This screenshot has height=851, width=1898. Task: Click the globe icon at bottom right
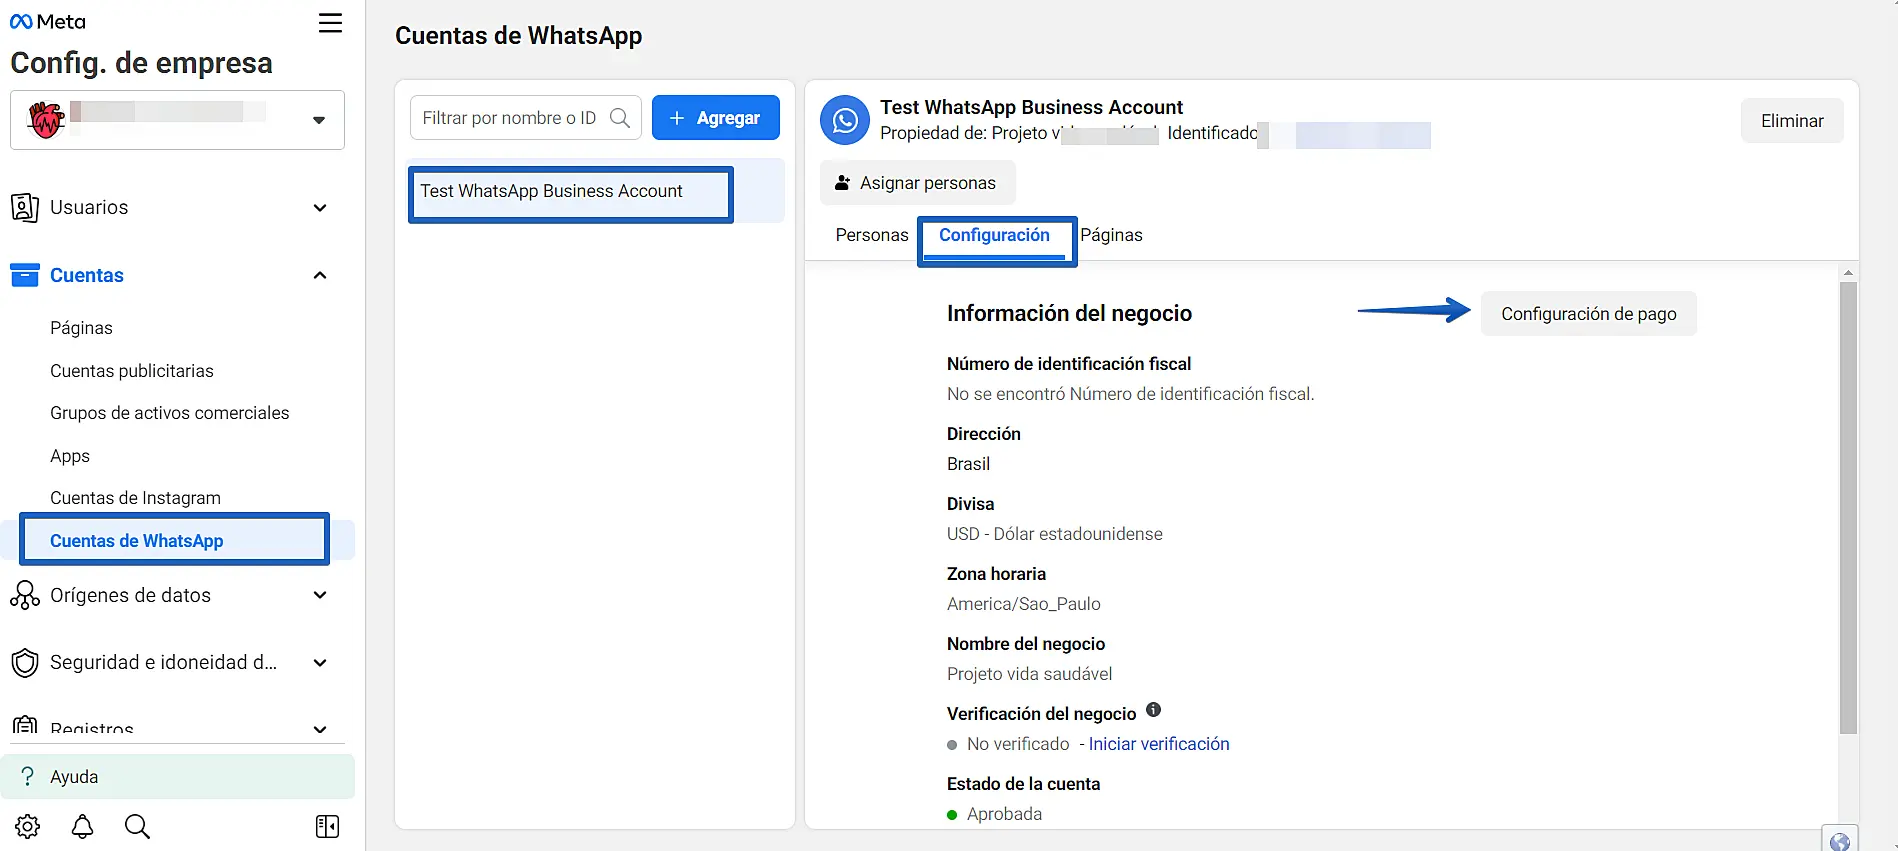click(x=1839, y=840)
